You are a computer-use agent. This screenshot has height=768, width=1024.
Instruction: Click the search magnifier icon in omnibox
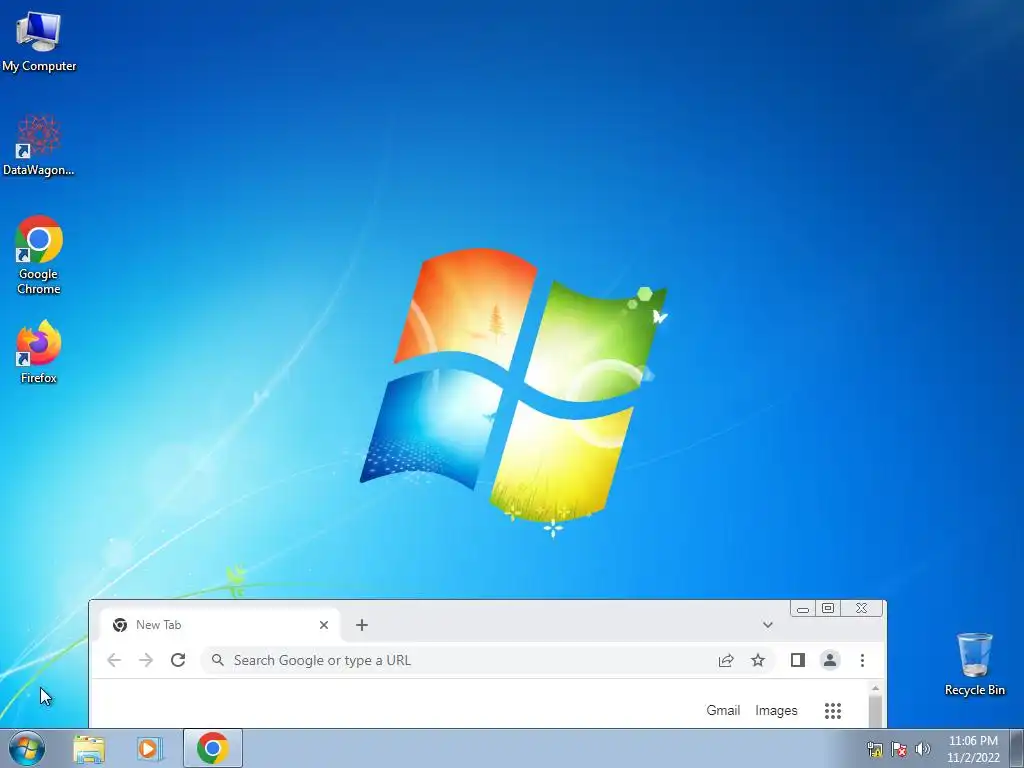(x=217, y=660)
